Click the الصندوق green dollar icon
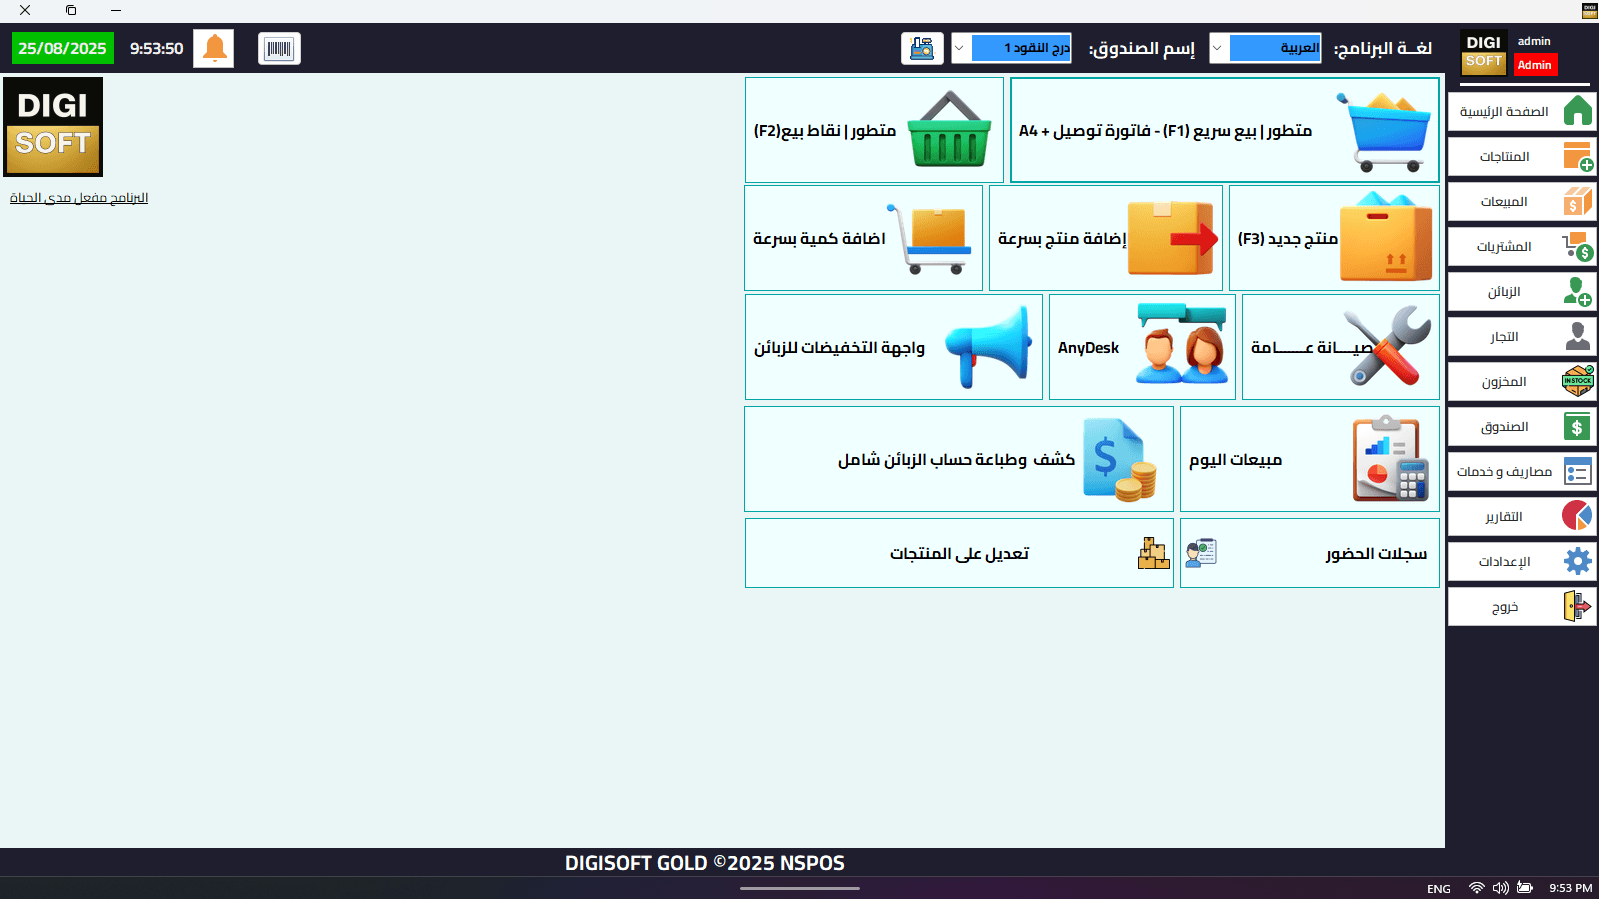This screenshot has height=899, width=1599. [x=1577, y=427]
